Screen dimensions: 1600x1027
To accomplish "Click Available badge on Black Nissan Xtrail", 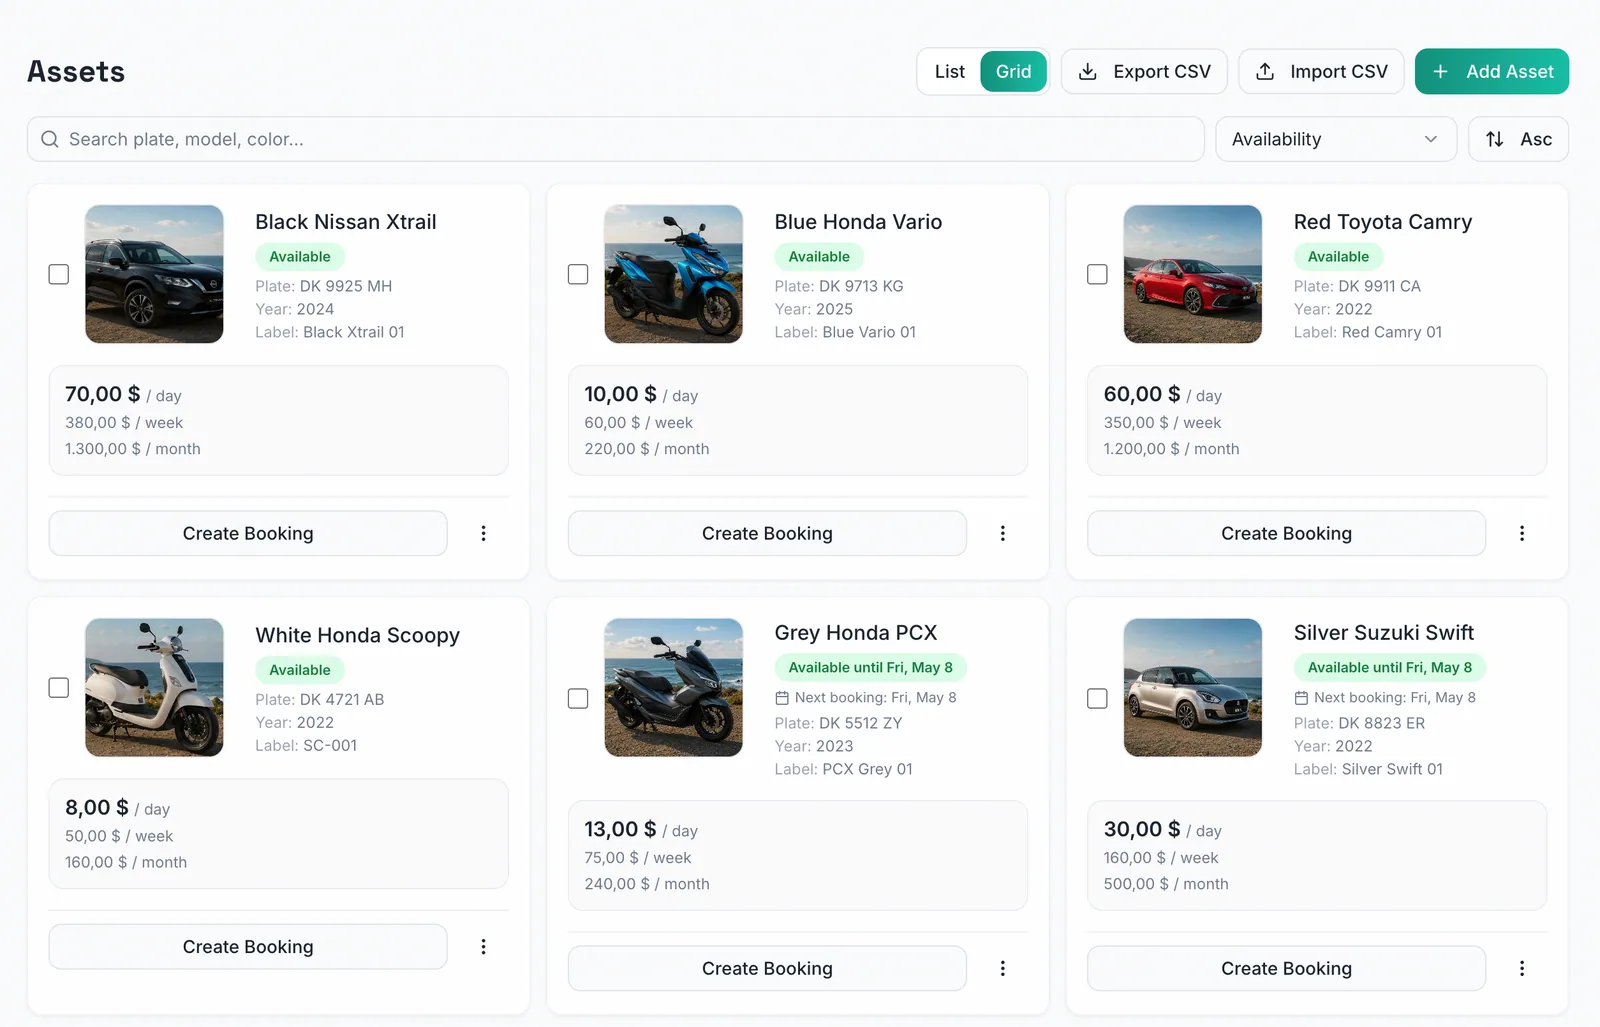I will [x=300, y=256].
